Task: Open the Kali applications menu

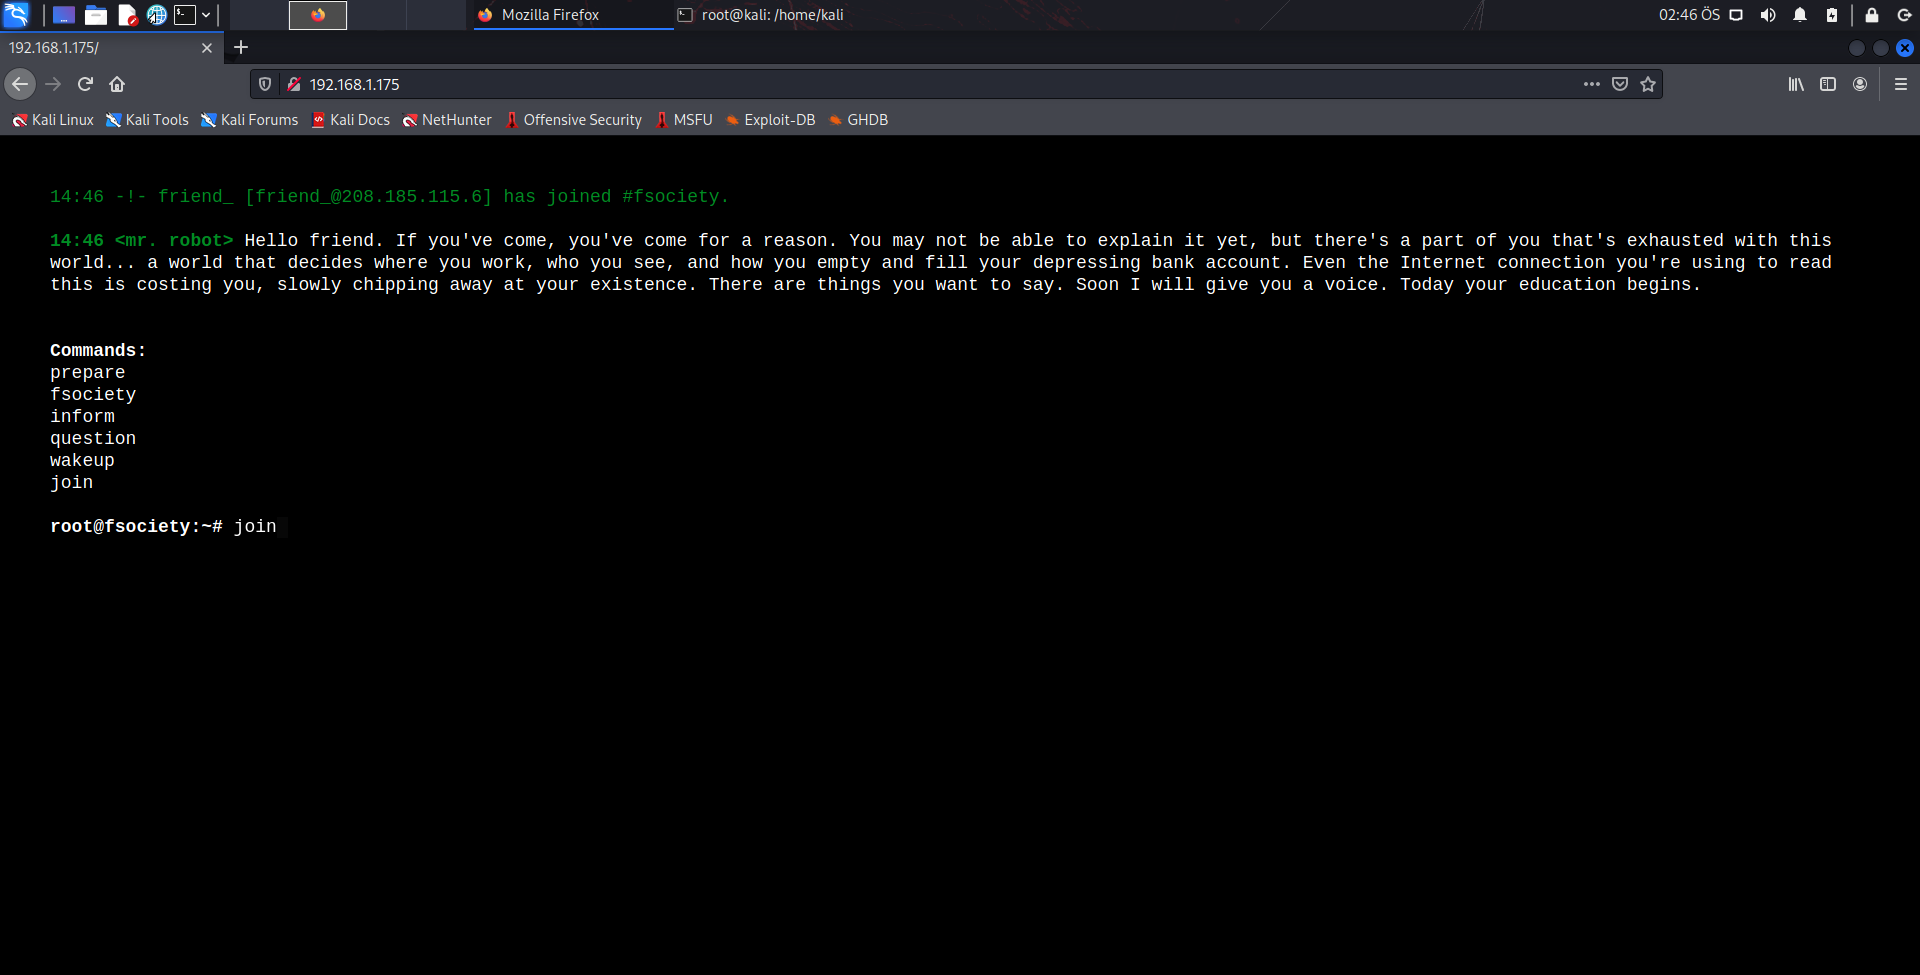Action: tap(16, 14)
